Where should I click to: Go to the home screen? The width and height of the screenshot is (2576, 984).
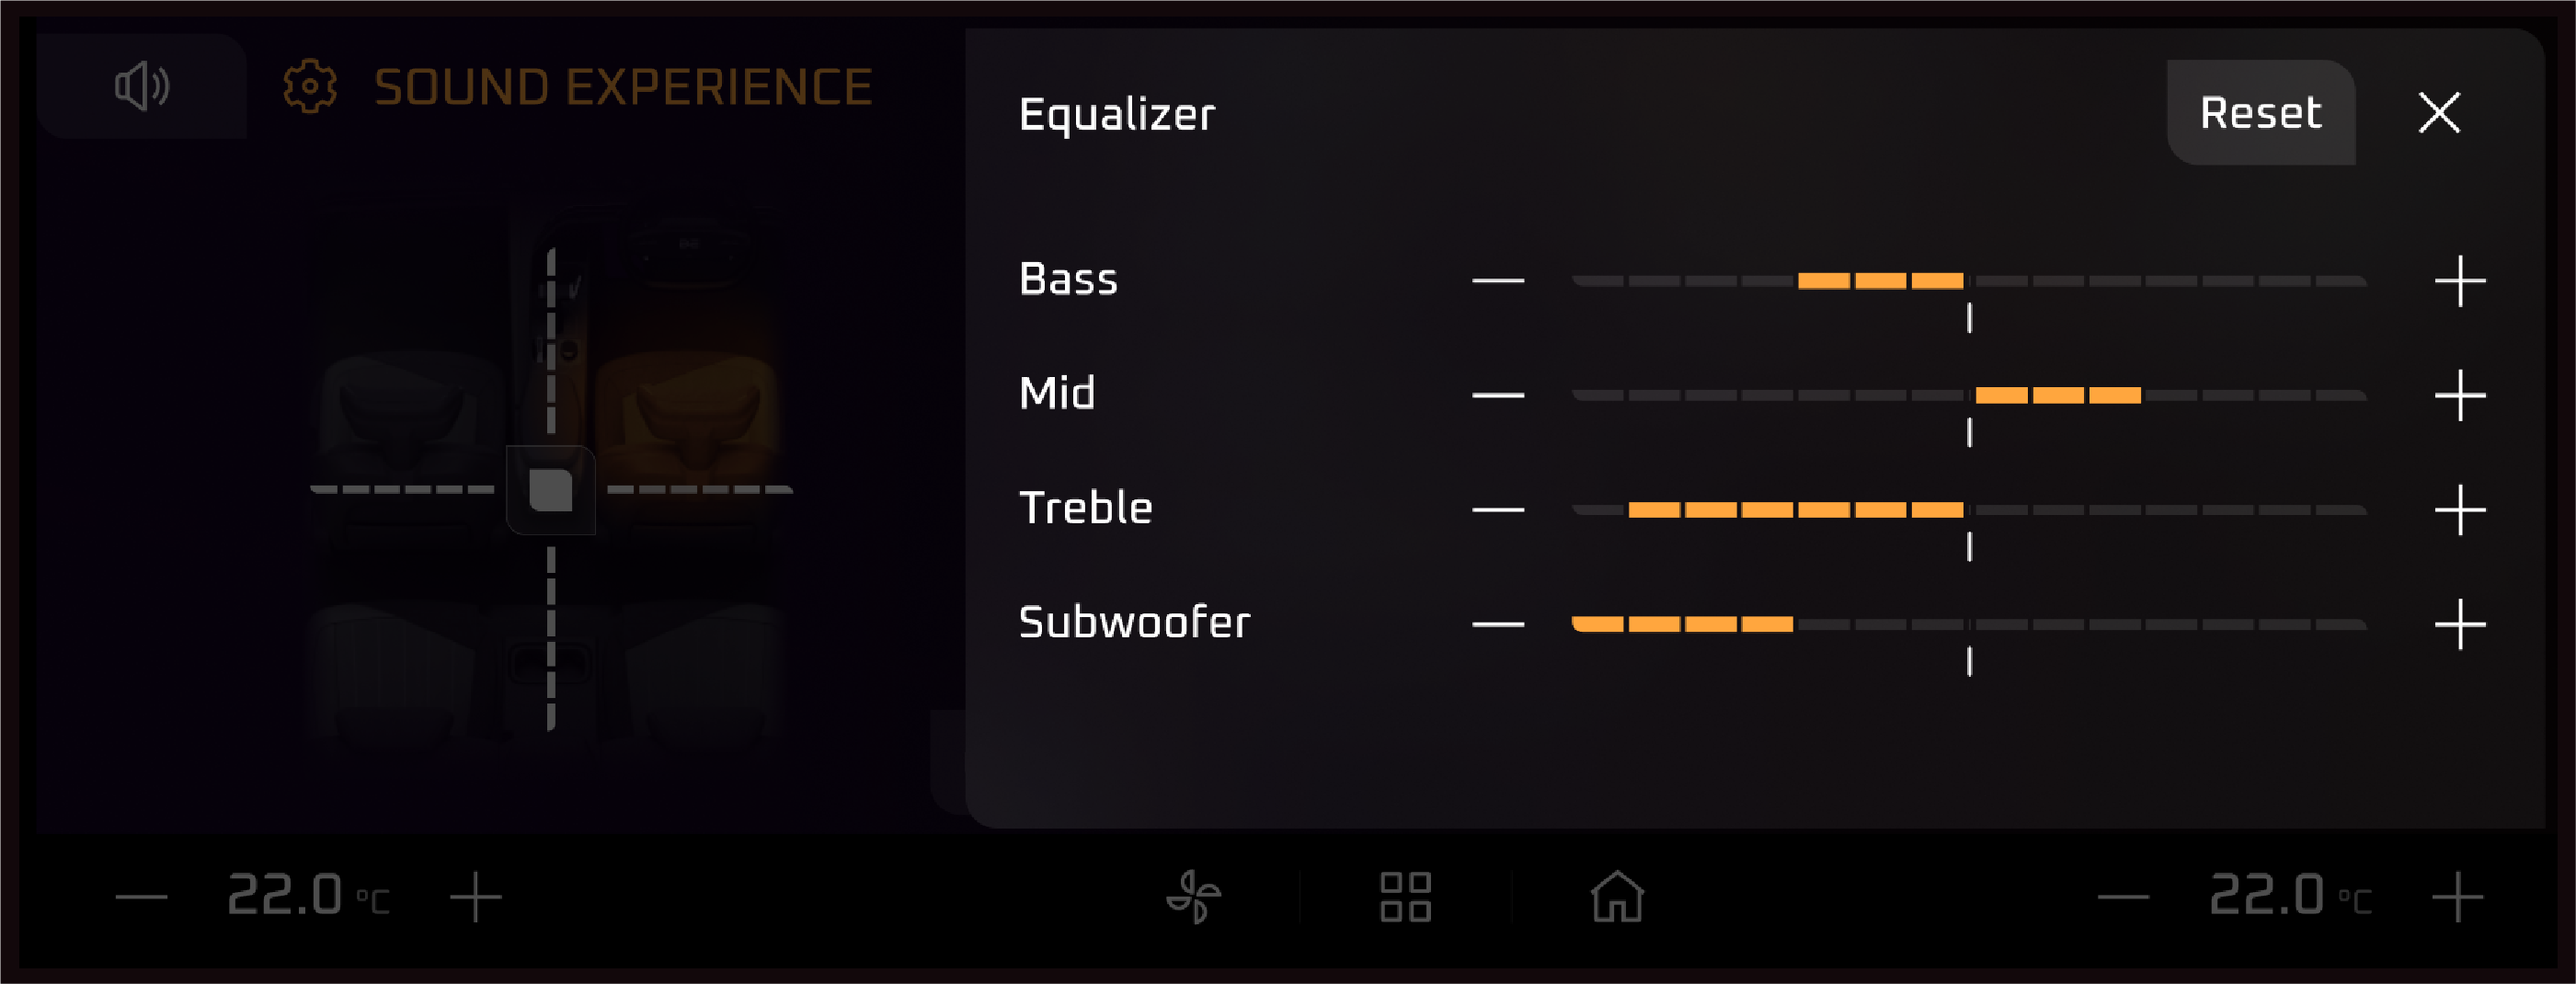coord(1617,896)
